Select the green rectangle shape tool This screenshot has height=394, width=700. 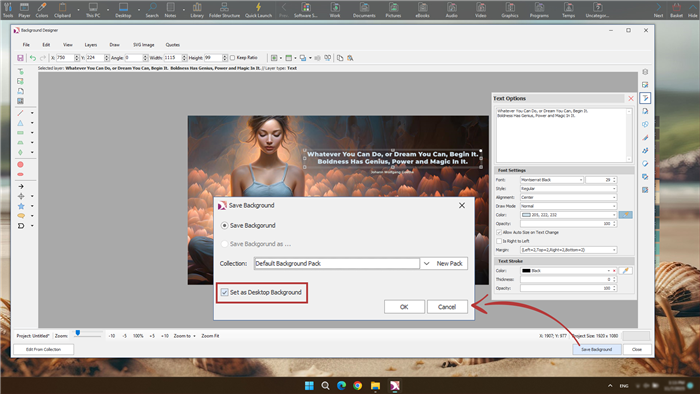[x=21, y=133]
